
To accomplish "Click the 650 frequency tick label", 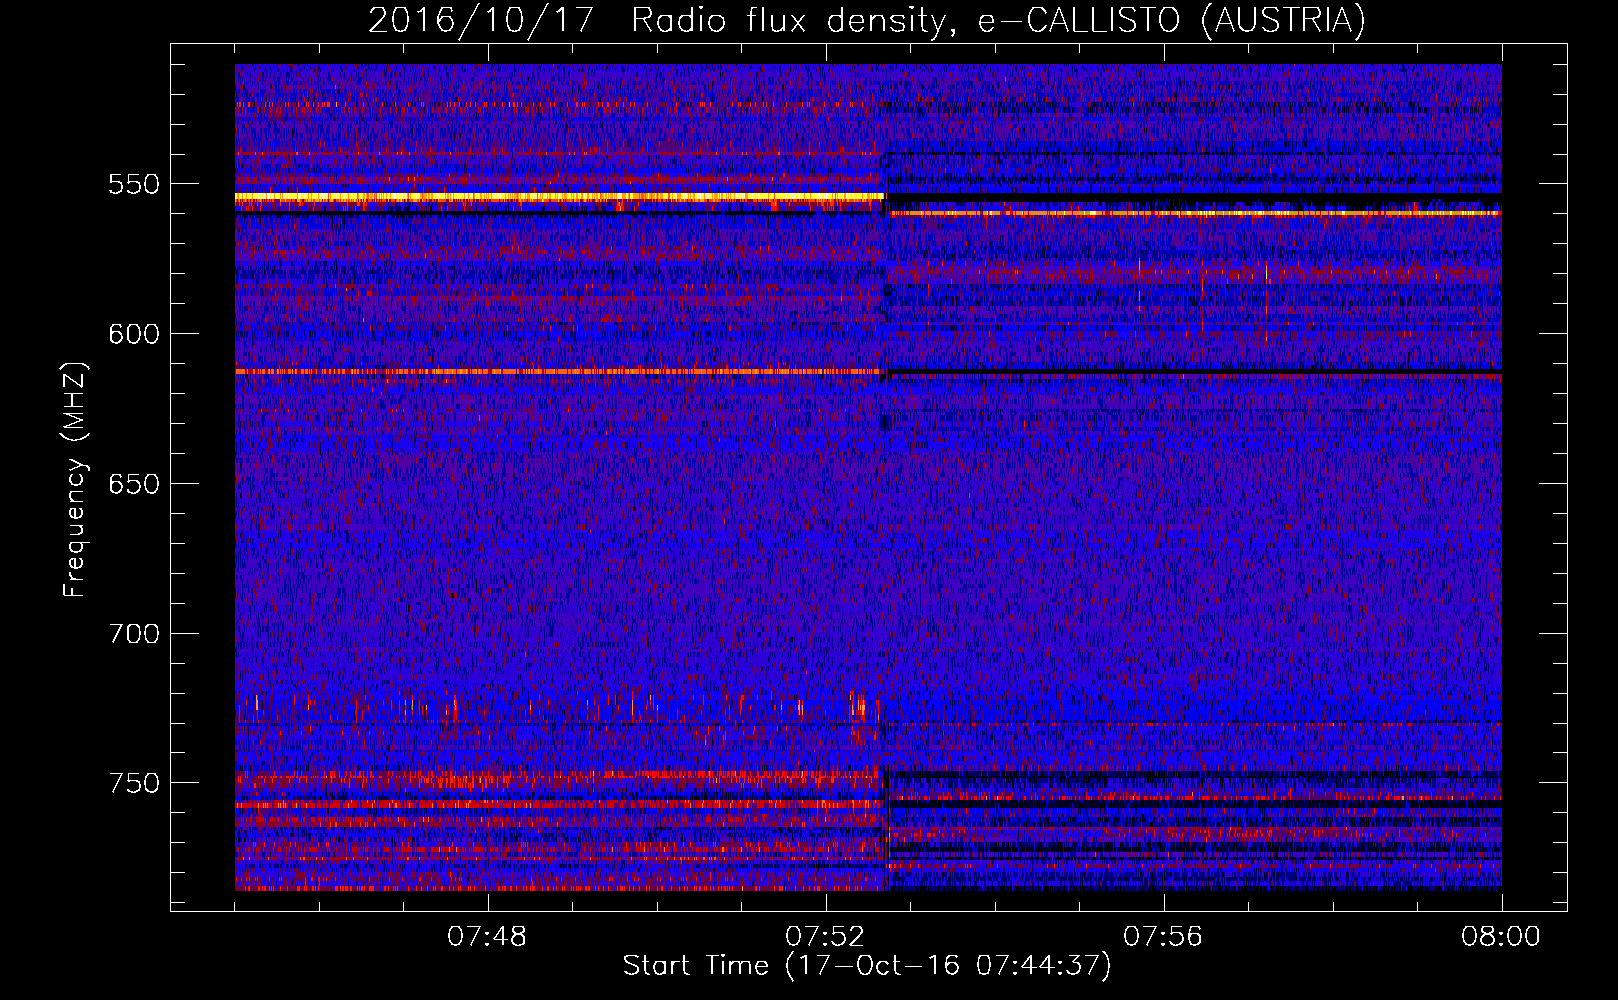I will tap(134, 484).
